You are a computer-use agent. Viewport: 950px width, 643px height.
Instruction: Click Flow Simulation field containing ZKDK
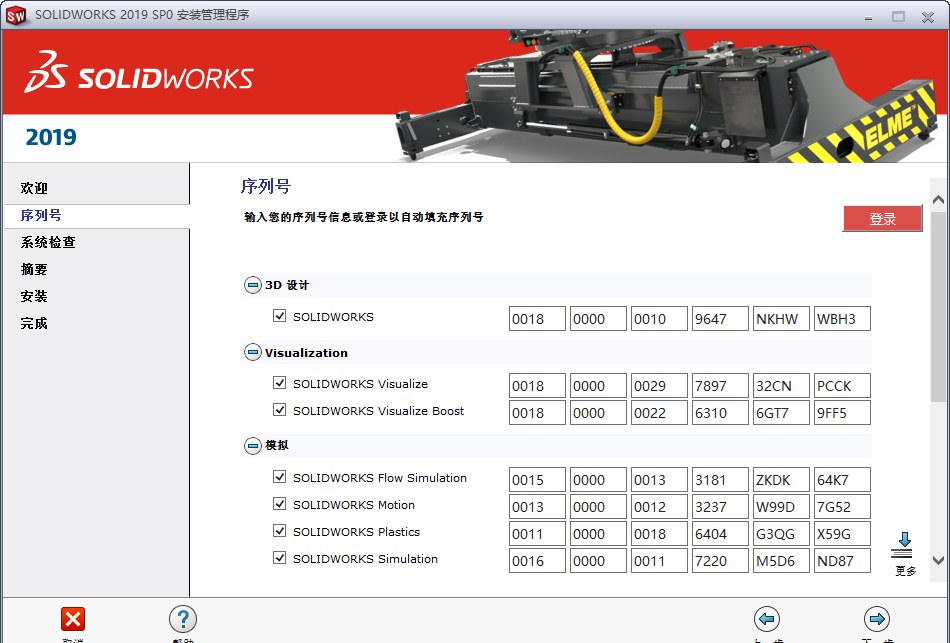[781, 480]
